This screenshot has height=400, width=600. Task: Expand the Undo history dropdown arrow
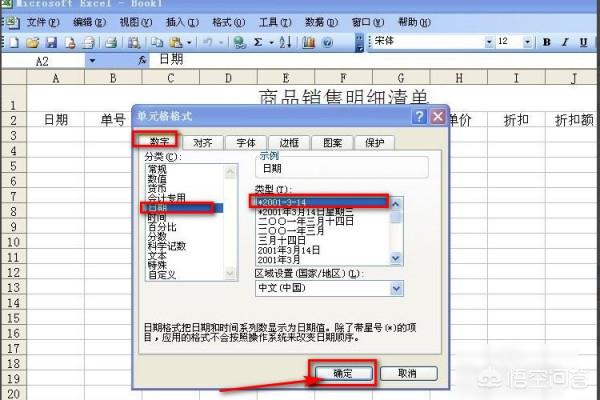221,42
